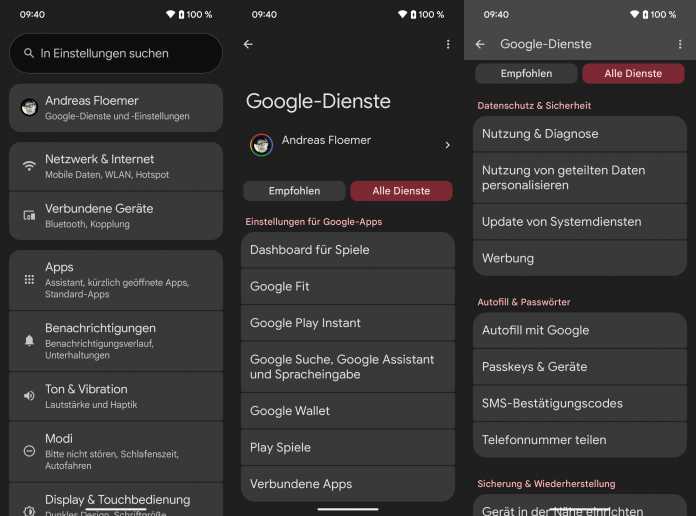Click the devices icon beside Verbundene Geräte
The height and width of the screenshot is (516, 696).
click(x=29, y=215)
